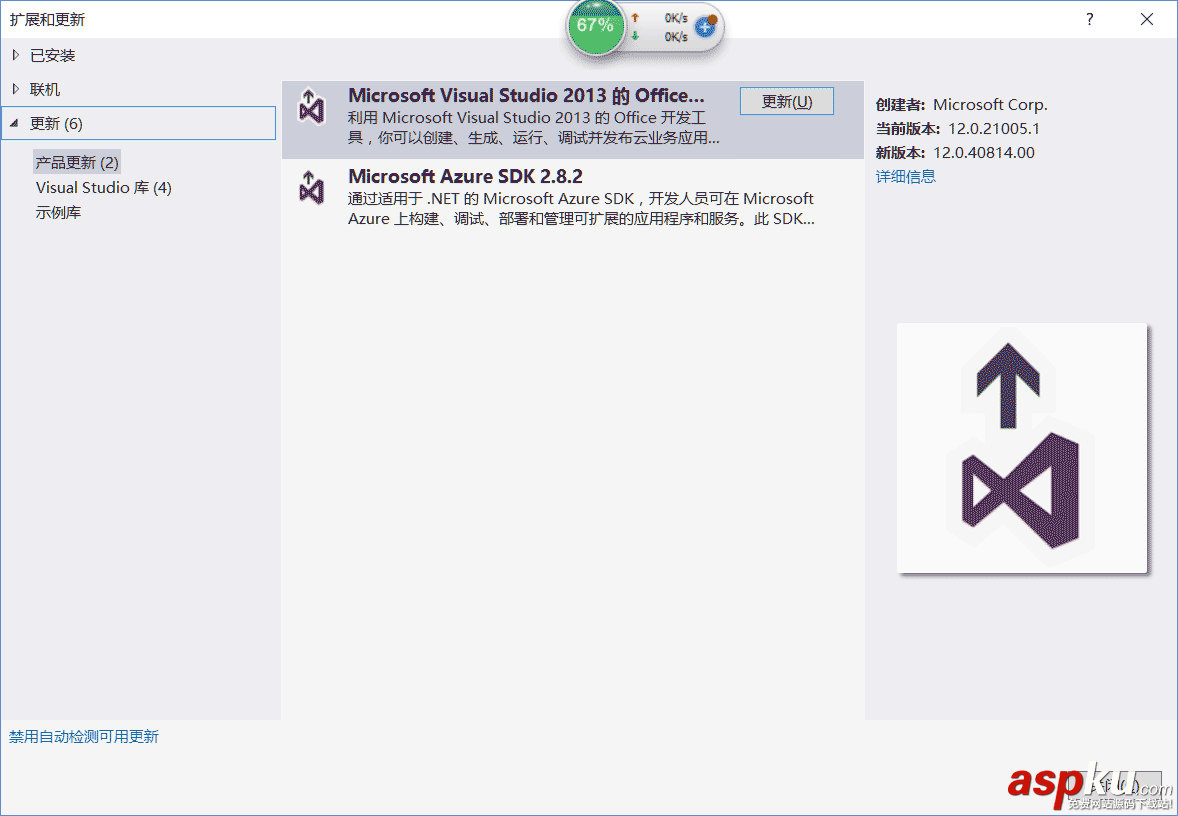Select 产品更新 (2) in the sidebar

click(x=76, y=161)
